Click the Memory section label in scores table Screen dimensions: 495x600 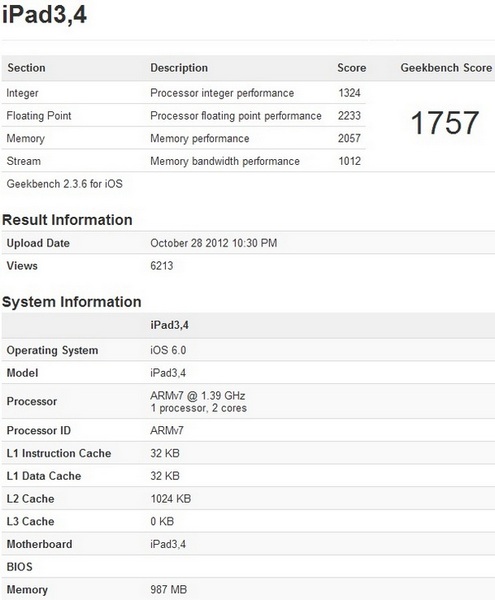pyautogui.click(x=26, y=139)
